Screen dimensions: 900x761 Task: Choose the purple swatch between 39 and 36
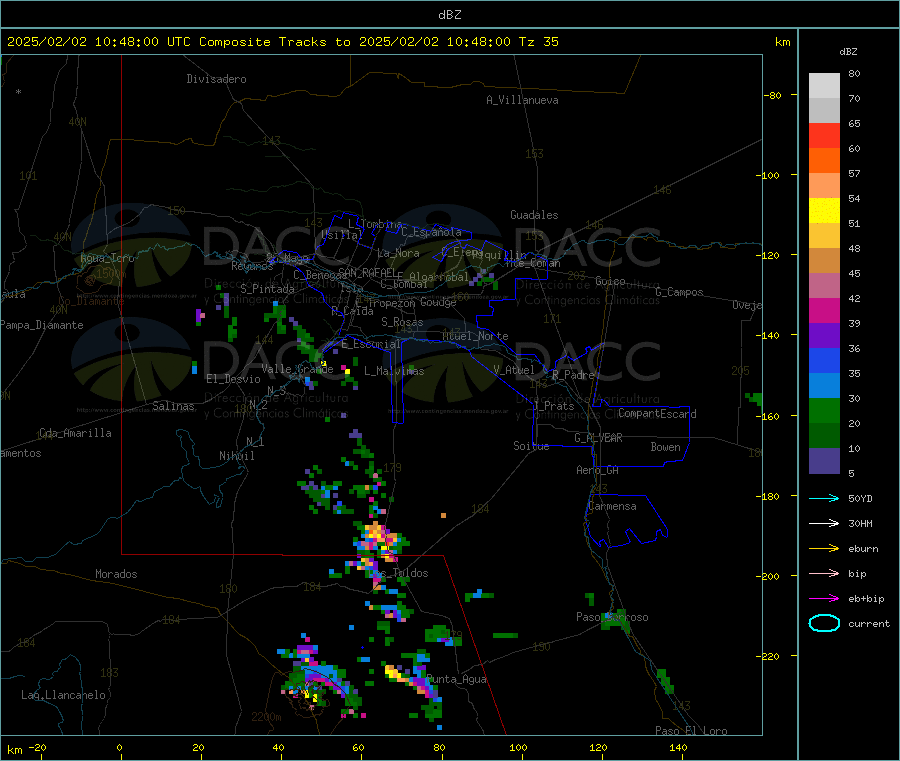(824, 336)
